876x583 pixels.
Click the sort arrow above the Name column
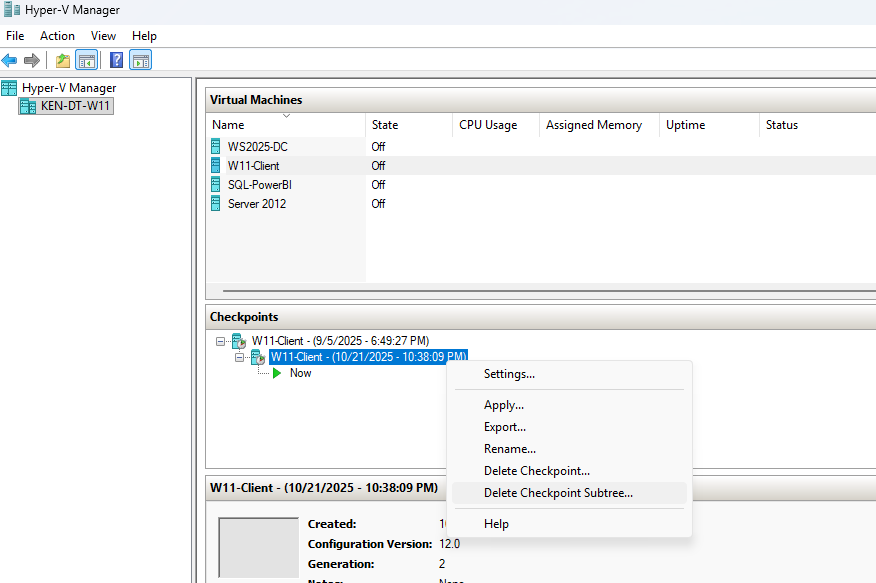(287, 116)
